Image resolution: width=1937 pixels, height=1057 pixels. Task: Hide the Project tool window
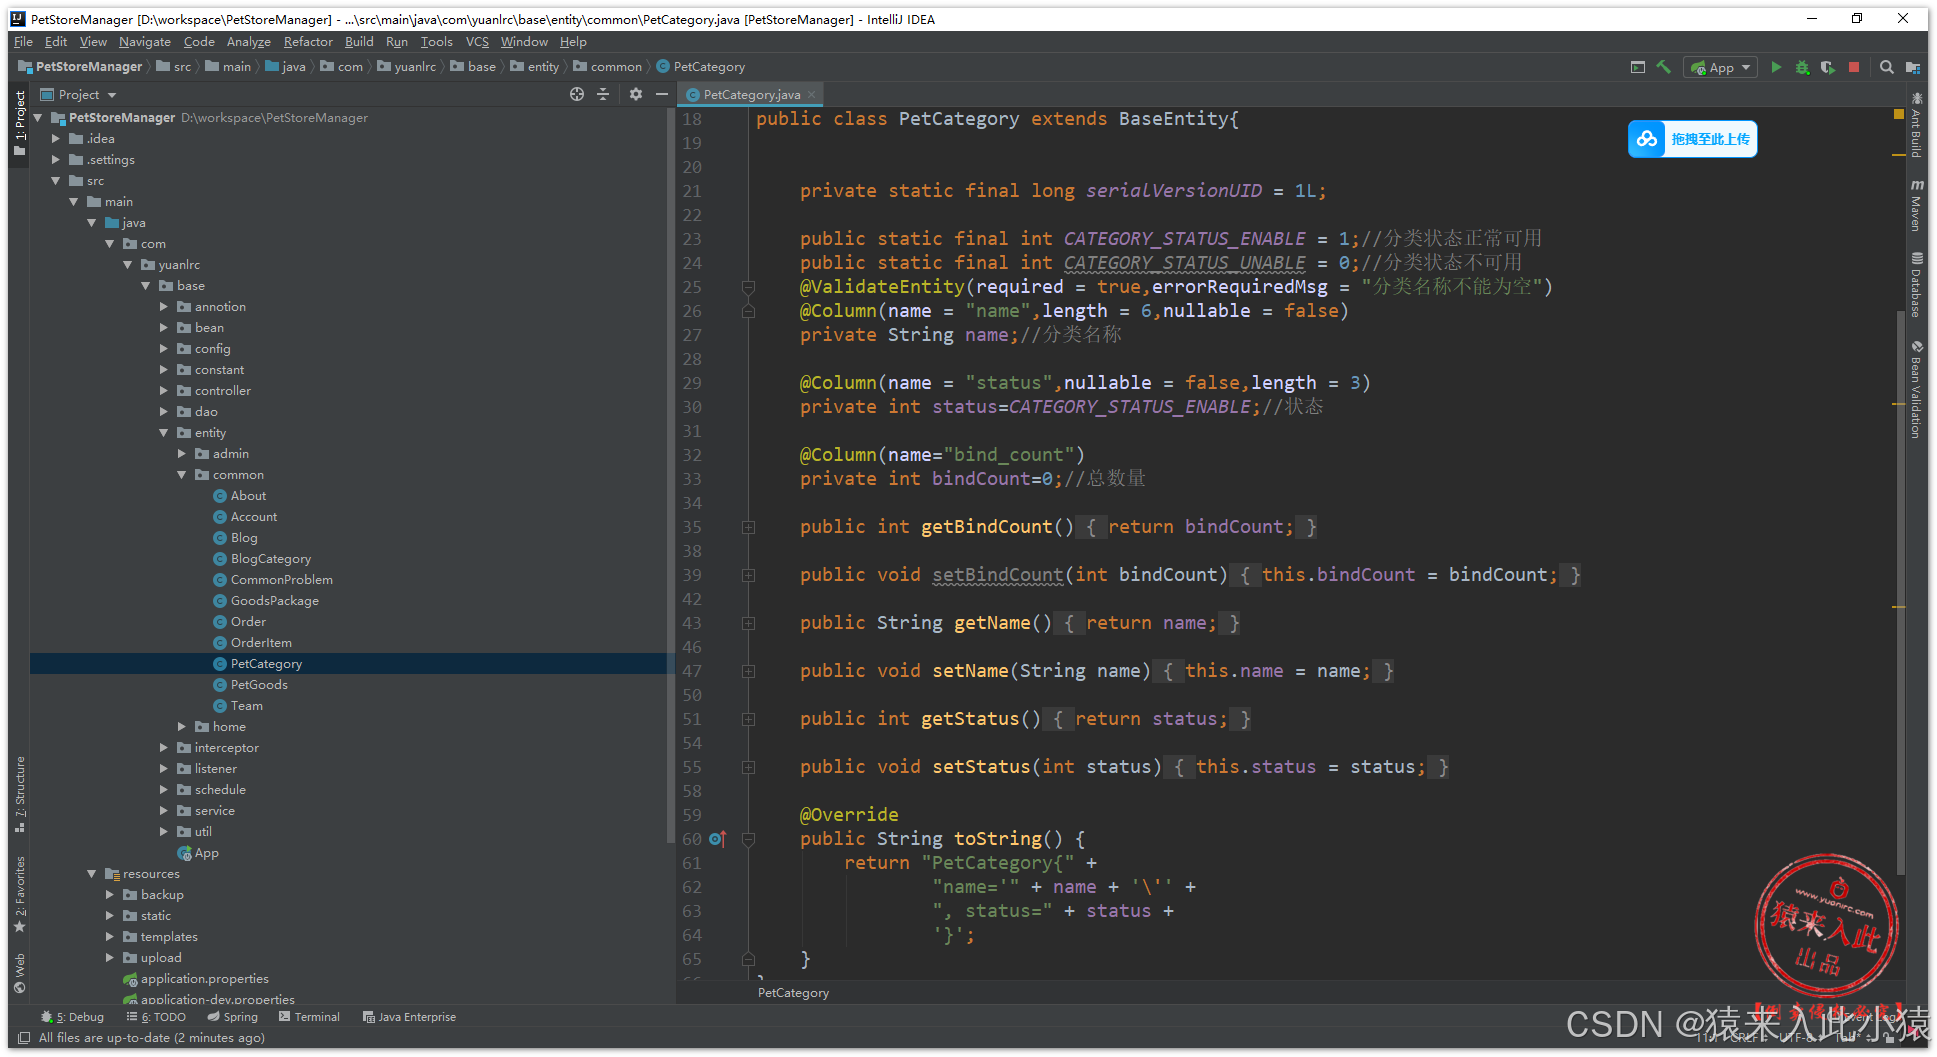662,94
